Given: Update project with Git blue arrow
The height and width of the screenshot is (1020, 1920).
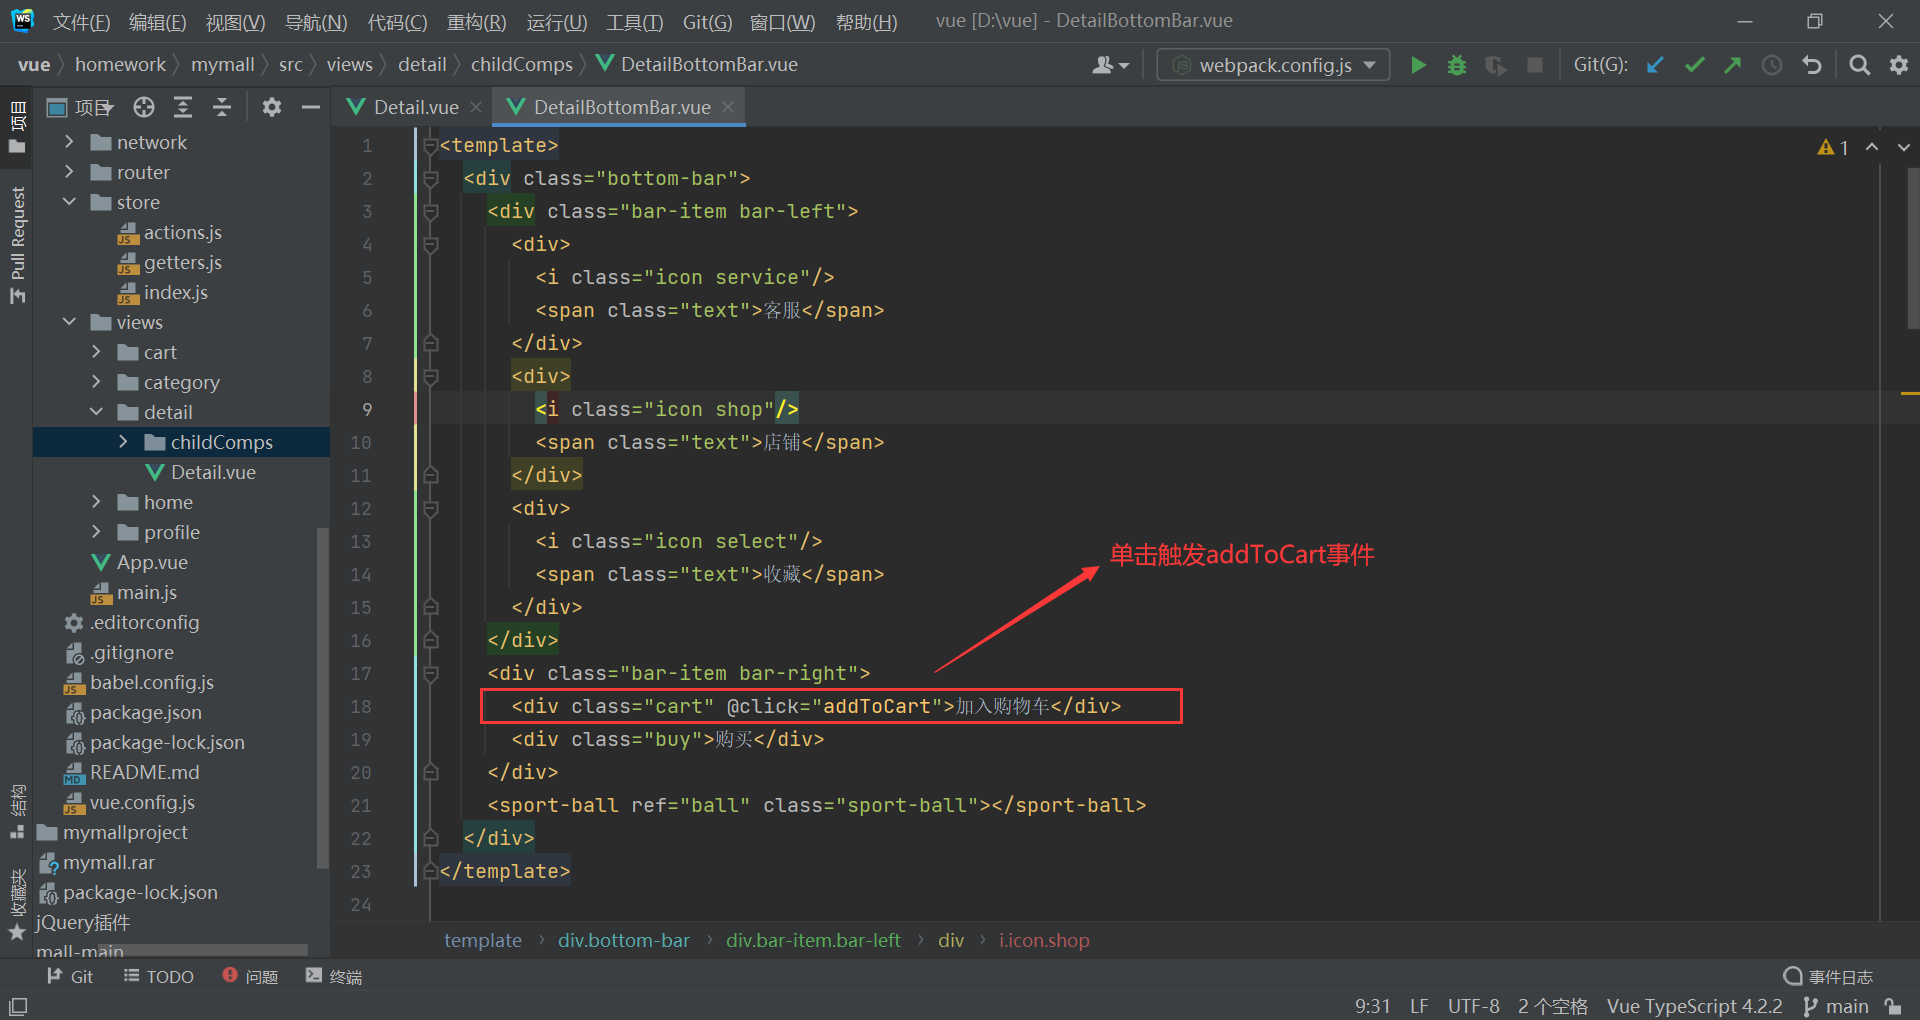Looking at the screenshot, I should click(1655, 65).
